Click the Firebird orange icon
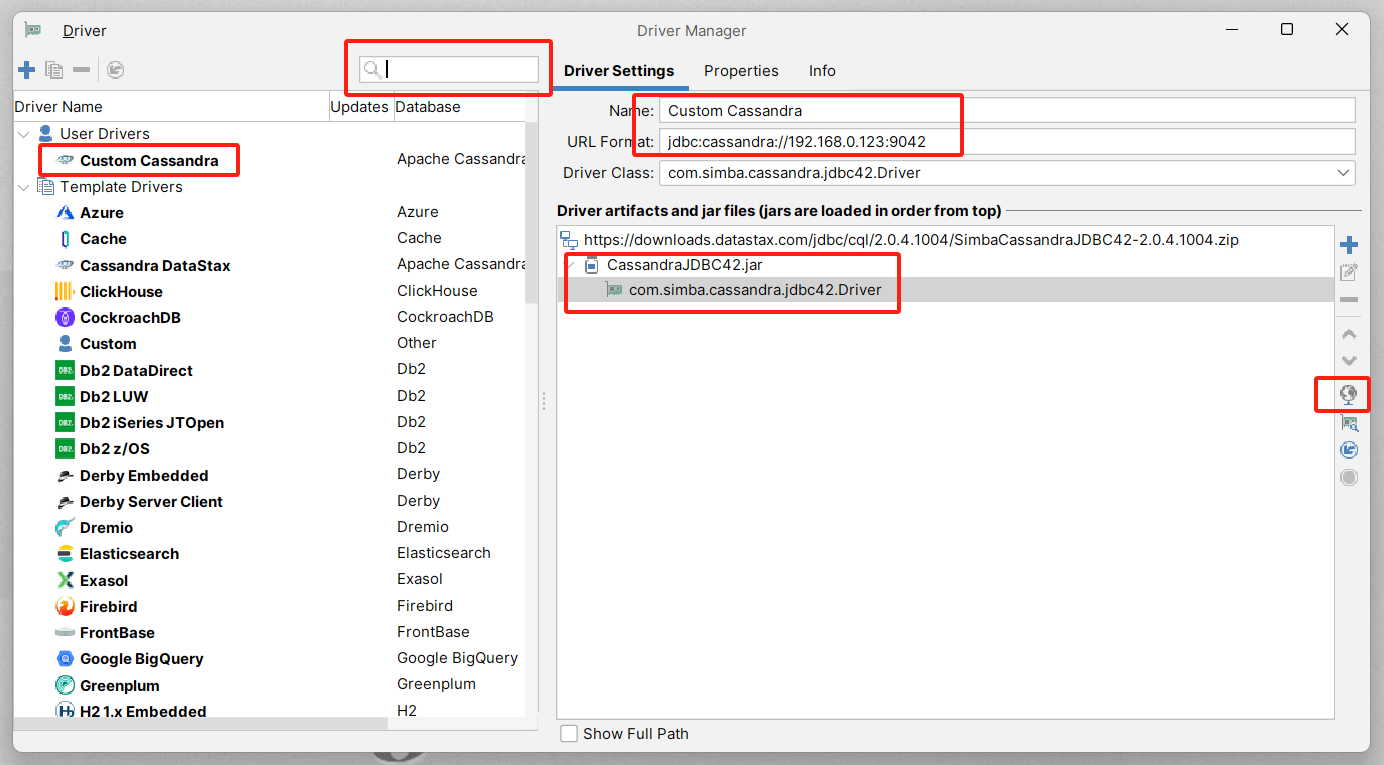This screenshot has width=1384, height=765. pos(65,607)
